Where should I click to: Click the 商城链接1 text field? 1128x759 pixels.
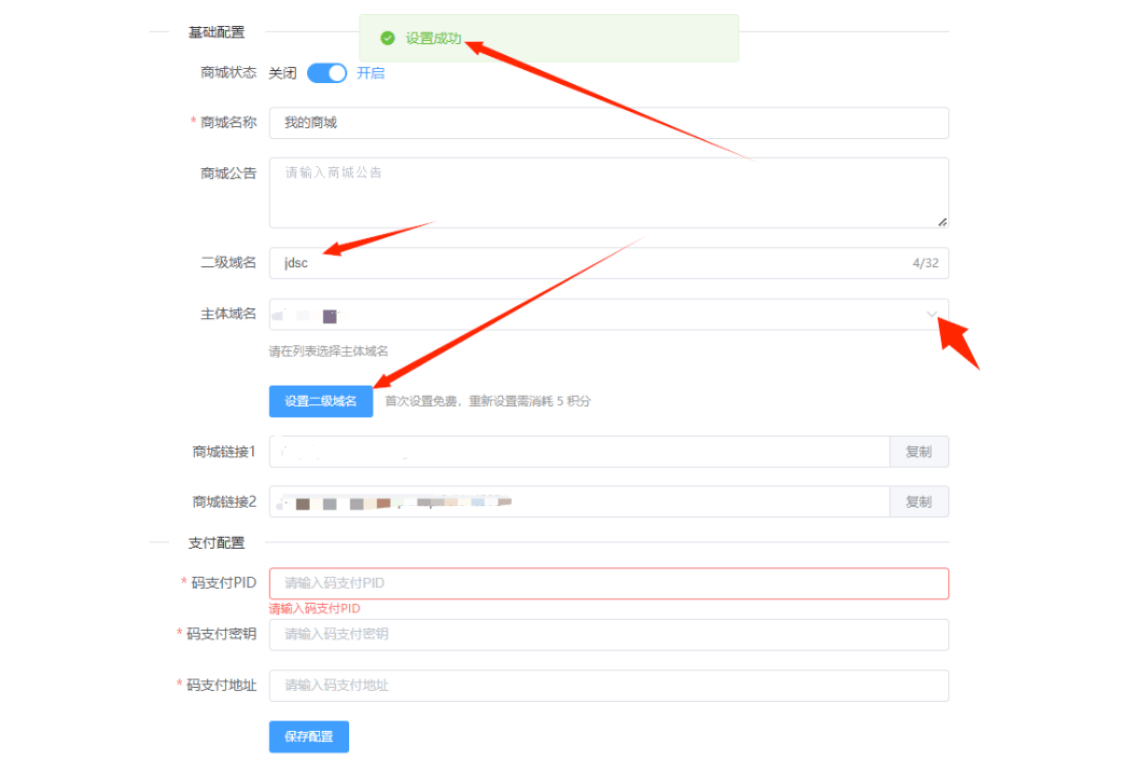pyautogui.click(x=578, y=452)
